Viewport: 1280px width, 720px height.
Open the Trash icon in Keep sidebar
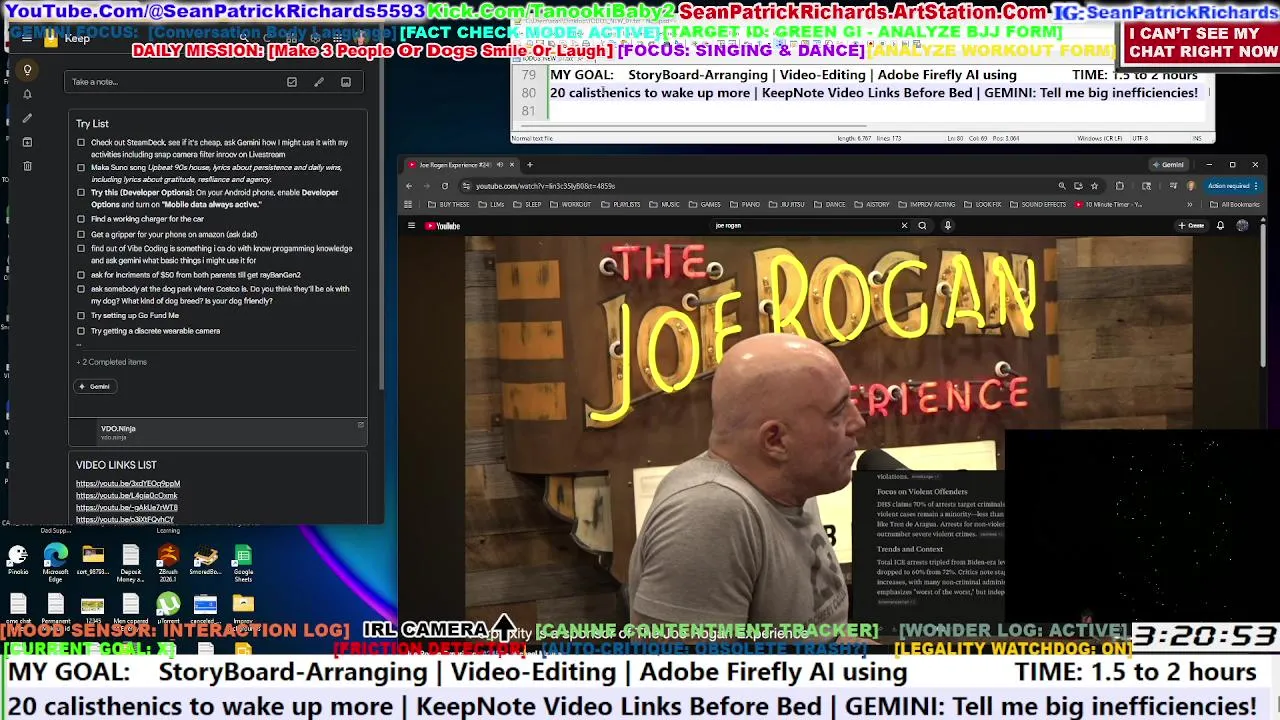27,166
